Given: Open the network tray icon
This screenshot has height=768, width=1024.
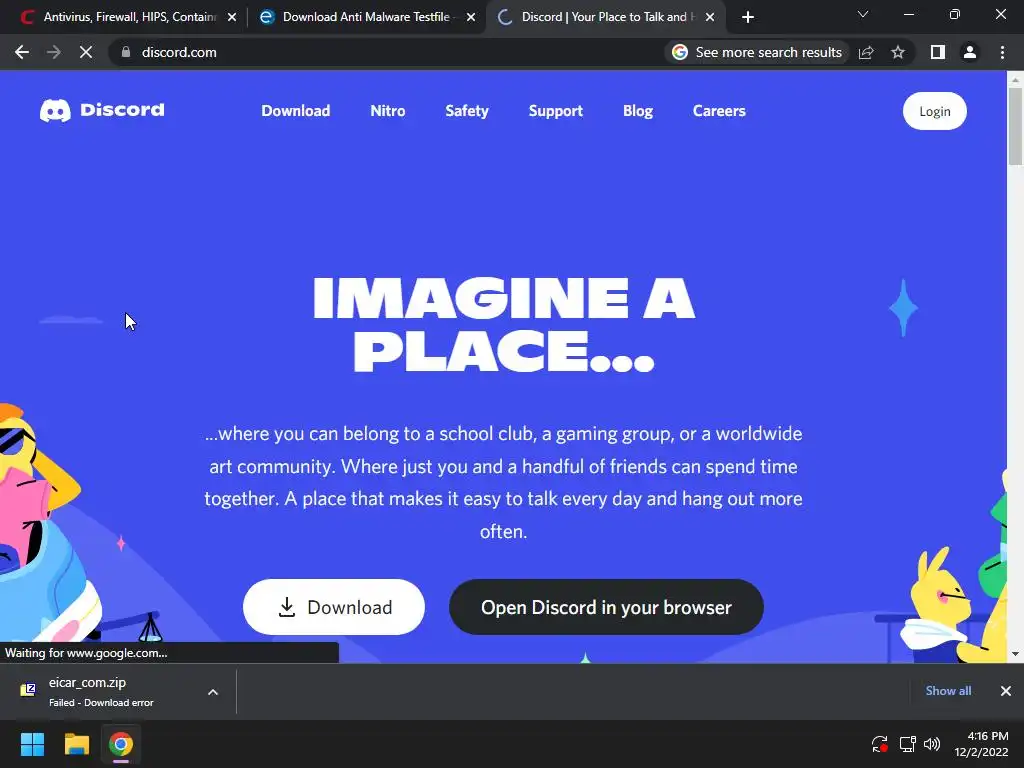Looking at the screenshot, I should [907, 744].
